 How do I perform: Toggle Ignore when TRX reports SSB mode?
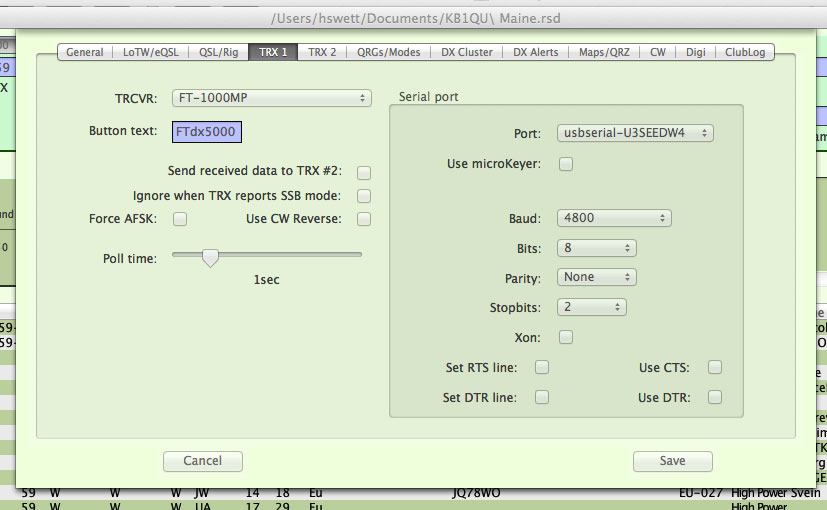click(x=365, y=196)
